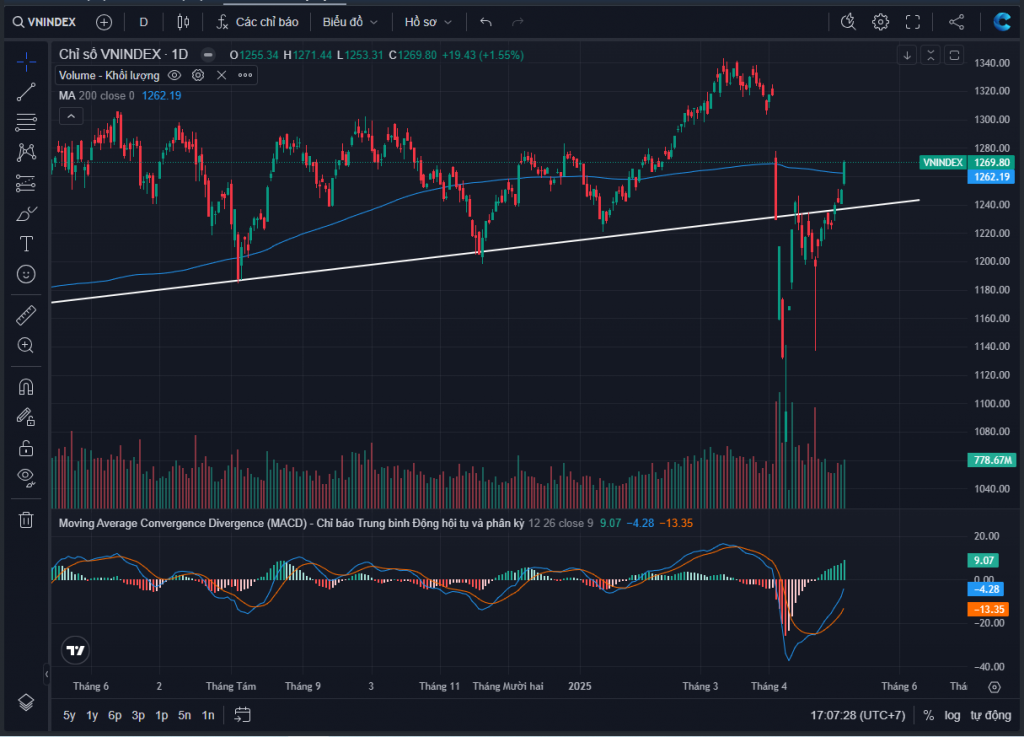Remove the Volume indicator
The width and height of the screenshot is (1024, 737).
[x=221, y=76]
